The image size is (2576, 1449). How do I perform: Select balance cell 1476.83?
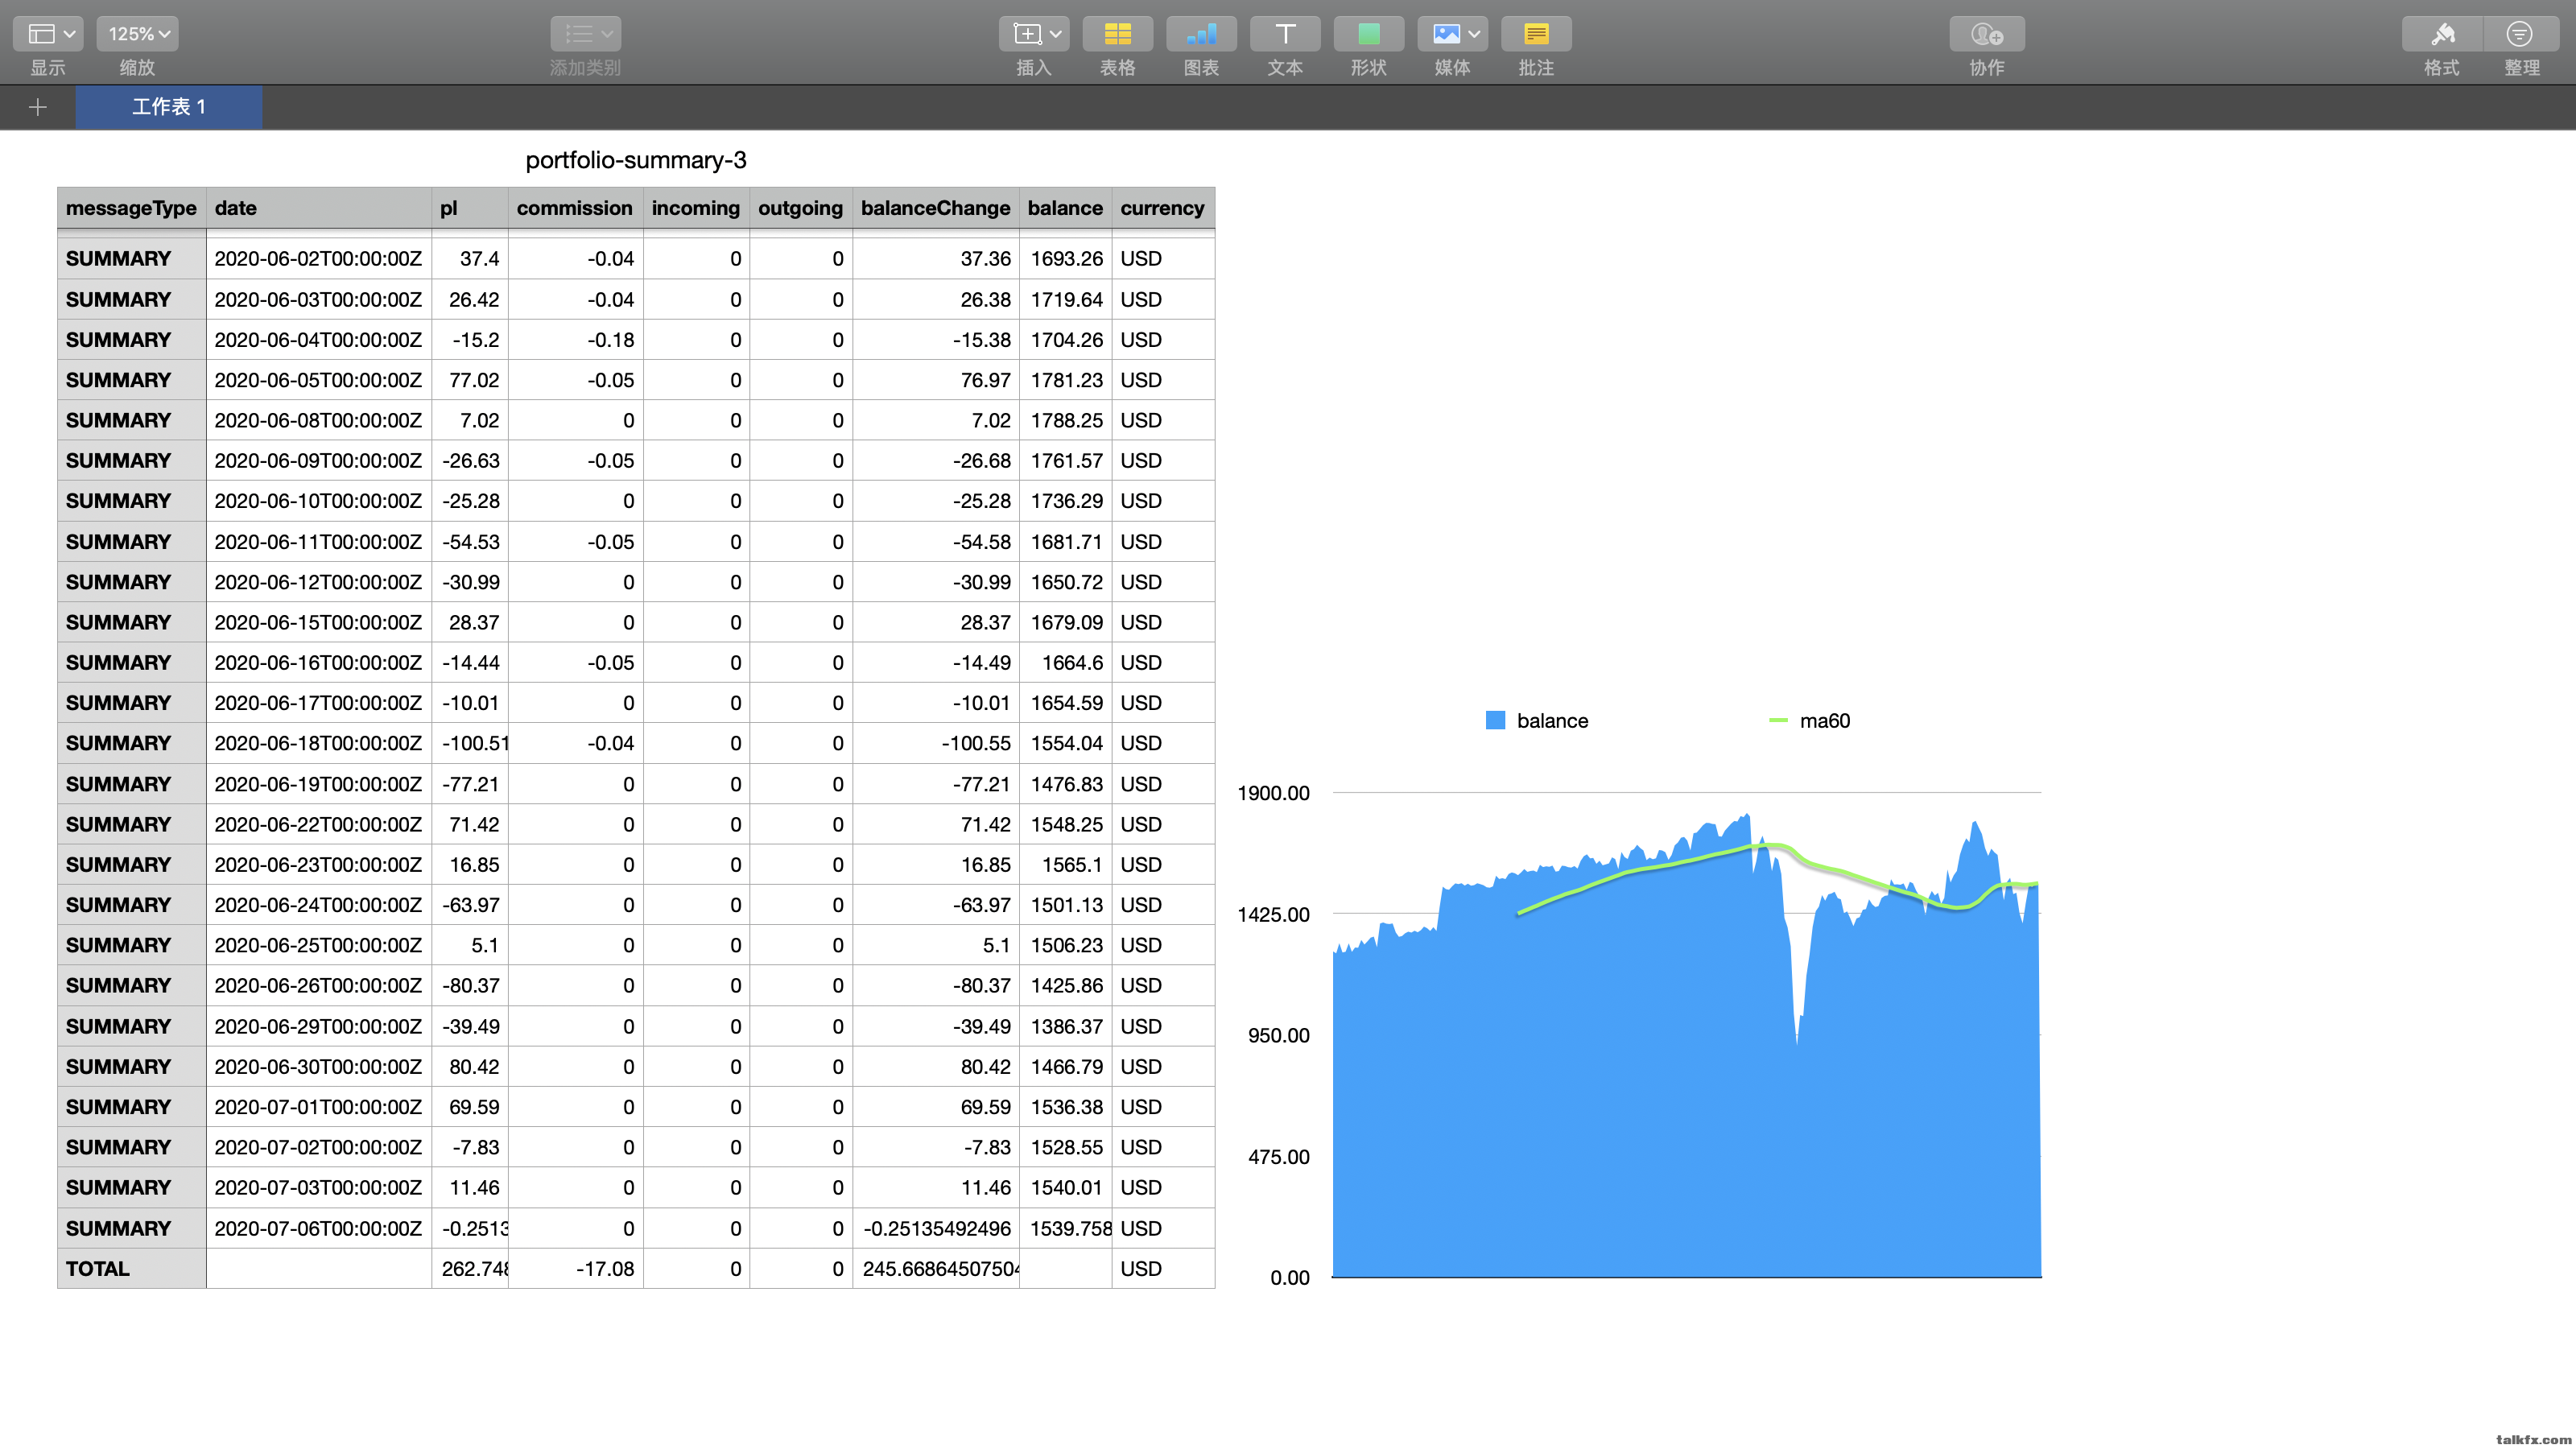1065,784
